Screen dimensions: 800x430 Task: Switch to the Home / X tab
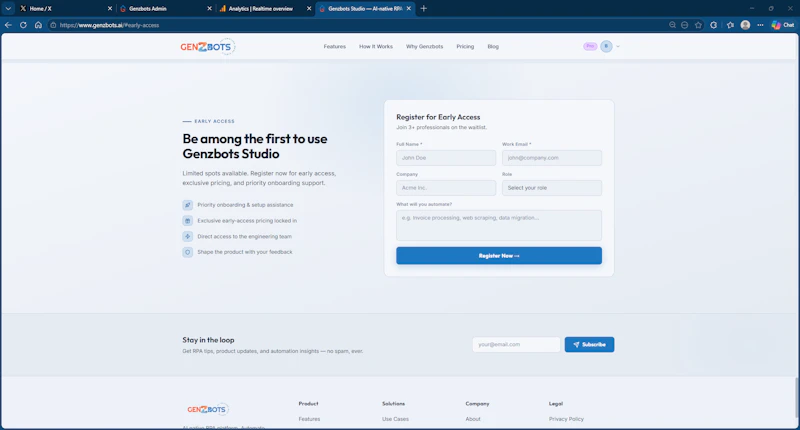(x=66, y=9)
